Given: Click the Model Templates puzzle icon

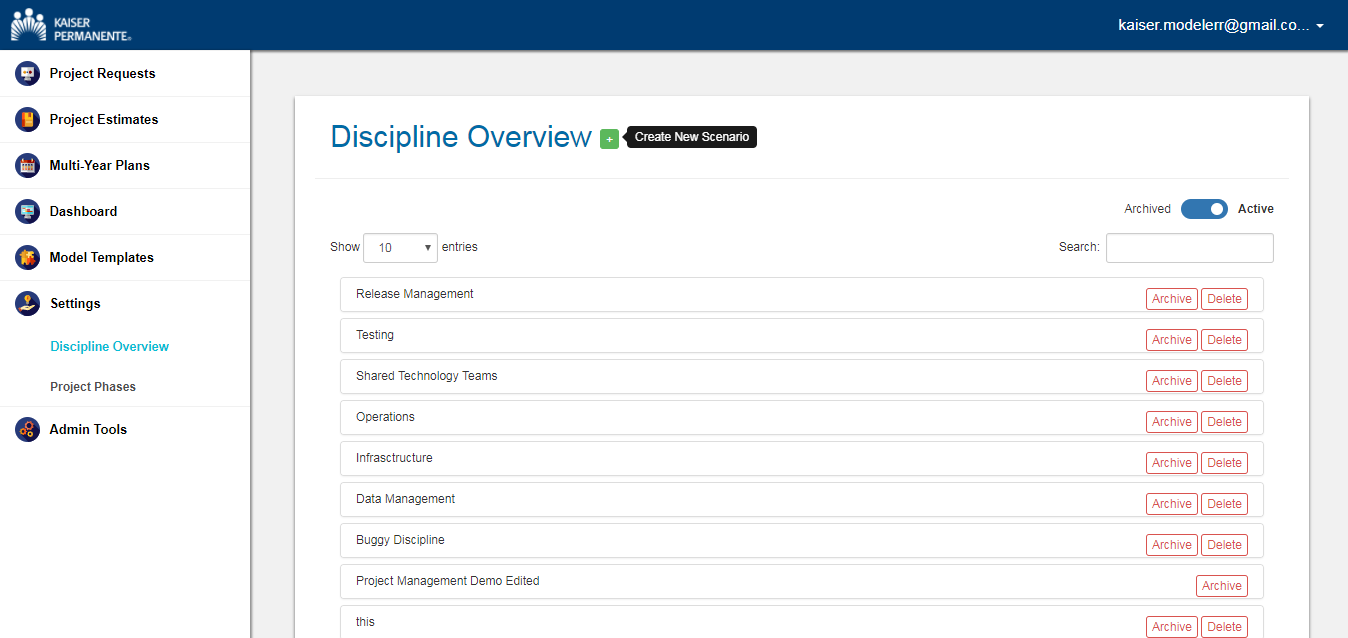Looking at the screenshot, I should [27, 257].
